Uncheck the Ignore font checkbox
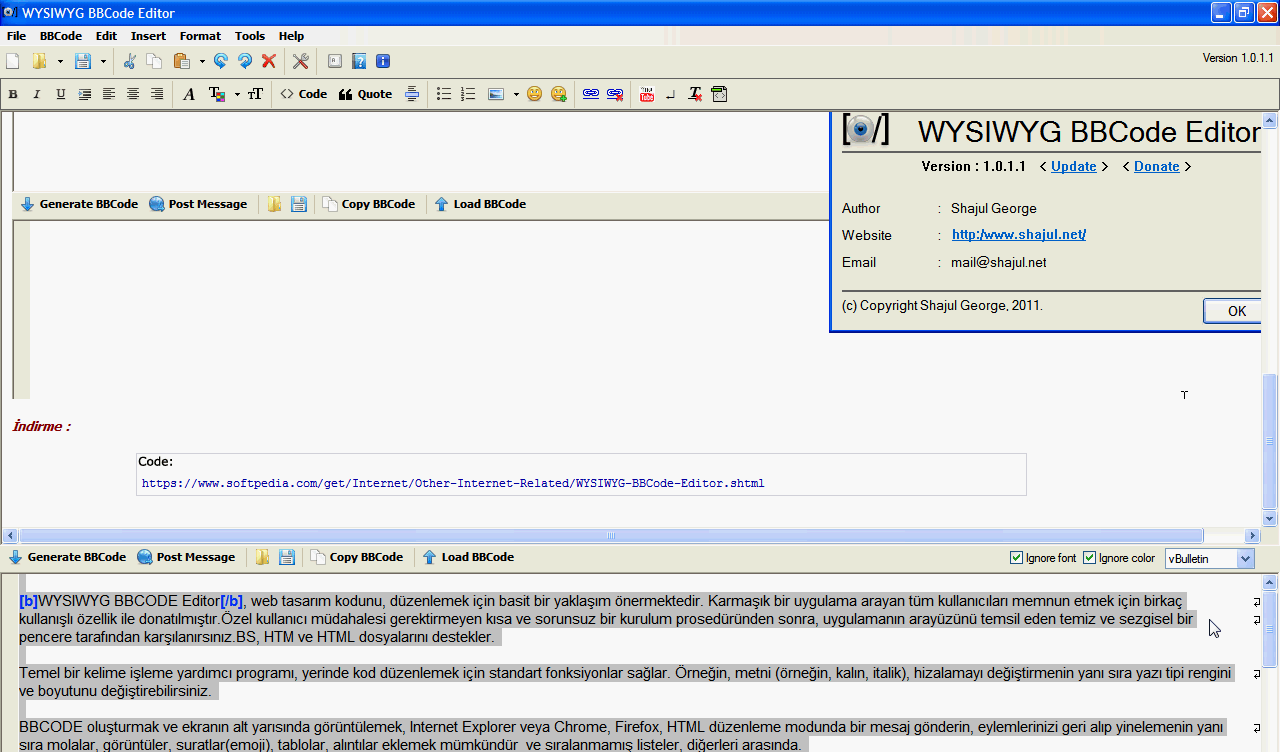 [1017, 558]
